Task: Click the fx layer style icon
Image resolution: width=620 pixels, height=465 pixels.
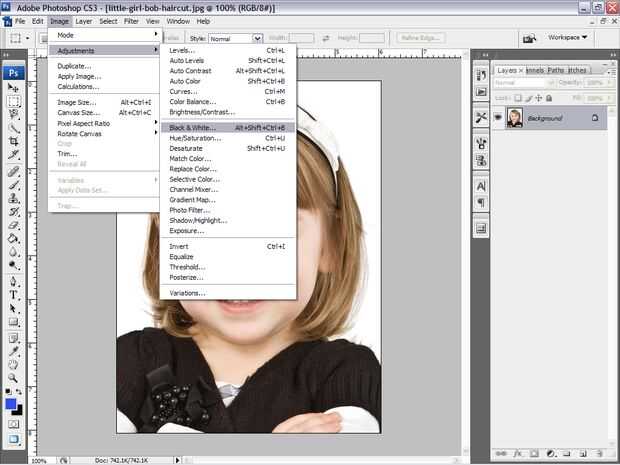Action: [518, 454]
